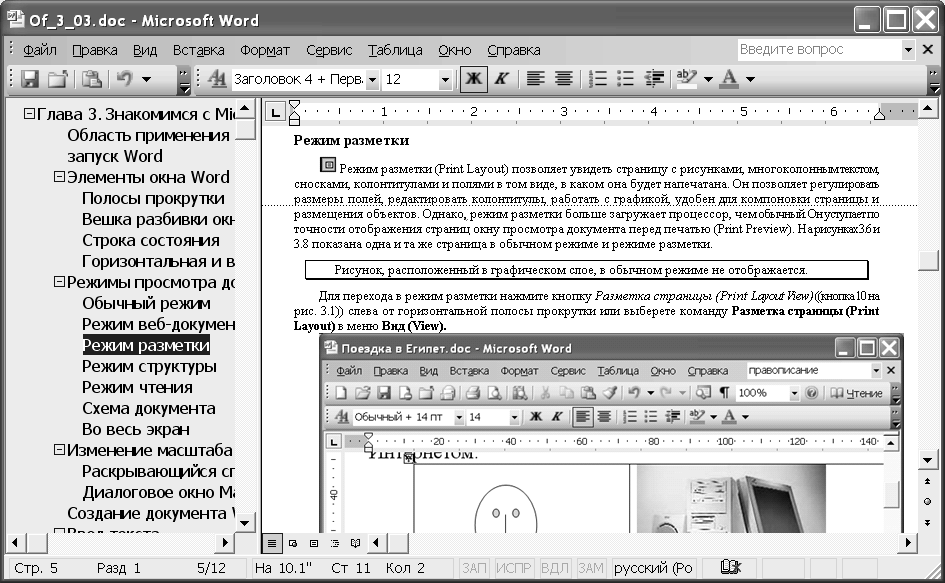Switch to Outline view button
Screen dimensions: 945x583
334,543
